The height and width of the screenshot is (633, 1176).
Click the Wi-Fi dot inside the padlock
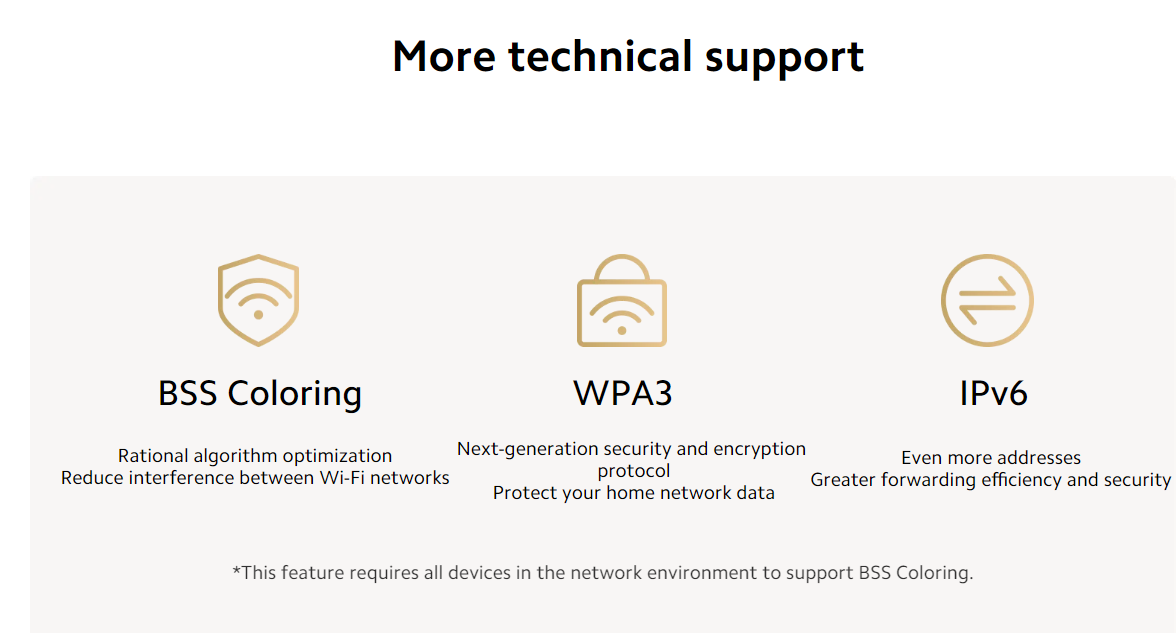[622, 331]
